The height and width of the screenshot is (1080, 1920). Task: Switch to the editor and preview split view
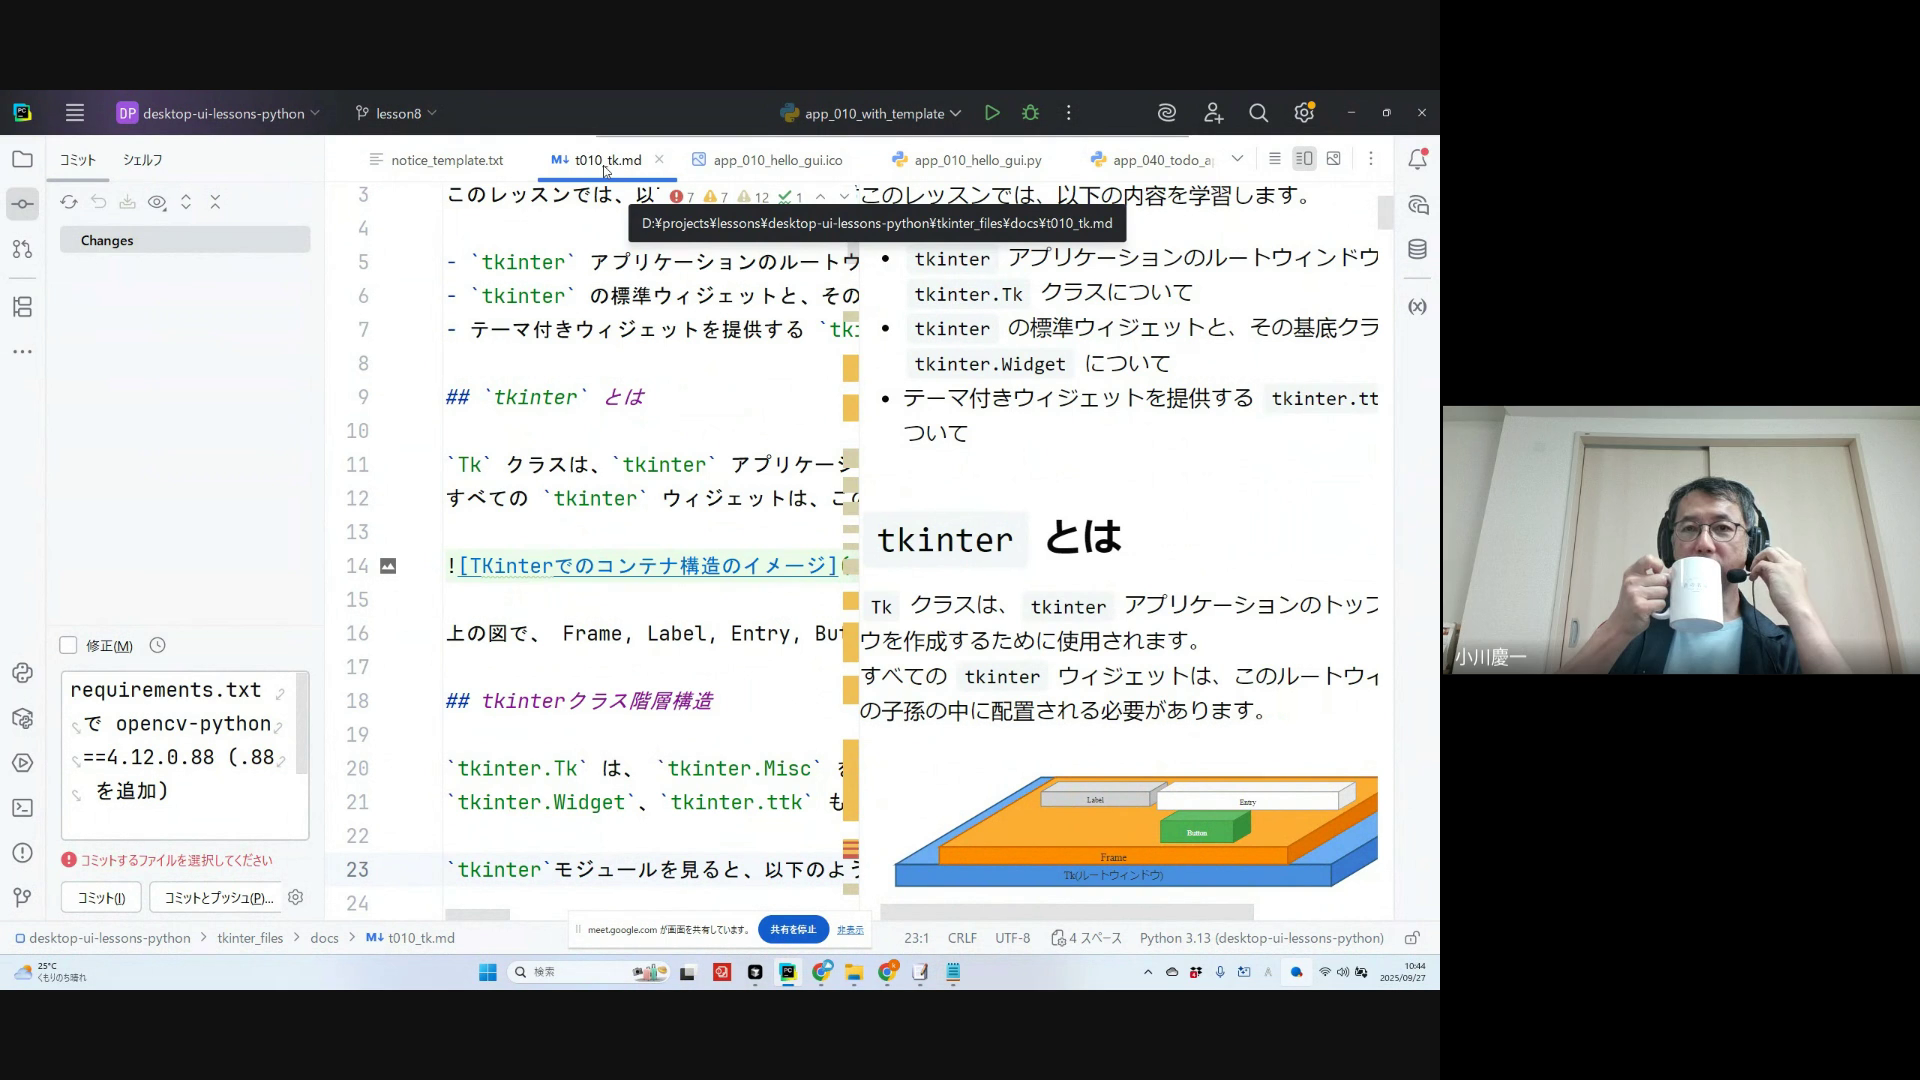(x=1304, y=159)
